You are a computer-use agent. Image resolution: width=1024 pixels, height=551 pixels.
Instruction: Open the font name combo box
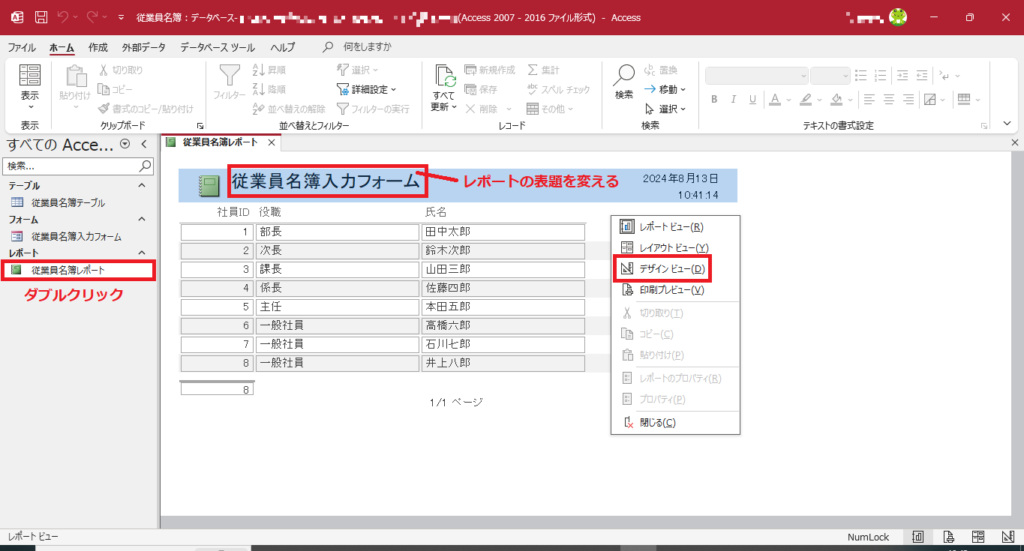pos(756,76)
